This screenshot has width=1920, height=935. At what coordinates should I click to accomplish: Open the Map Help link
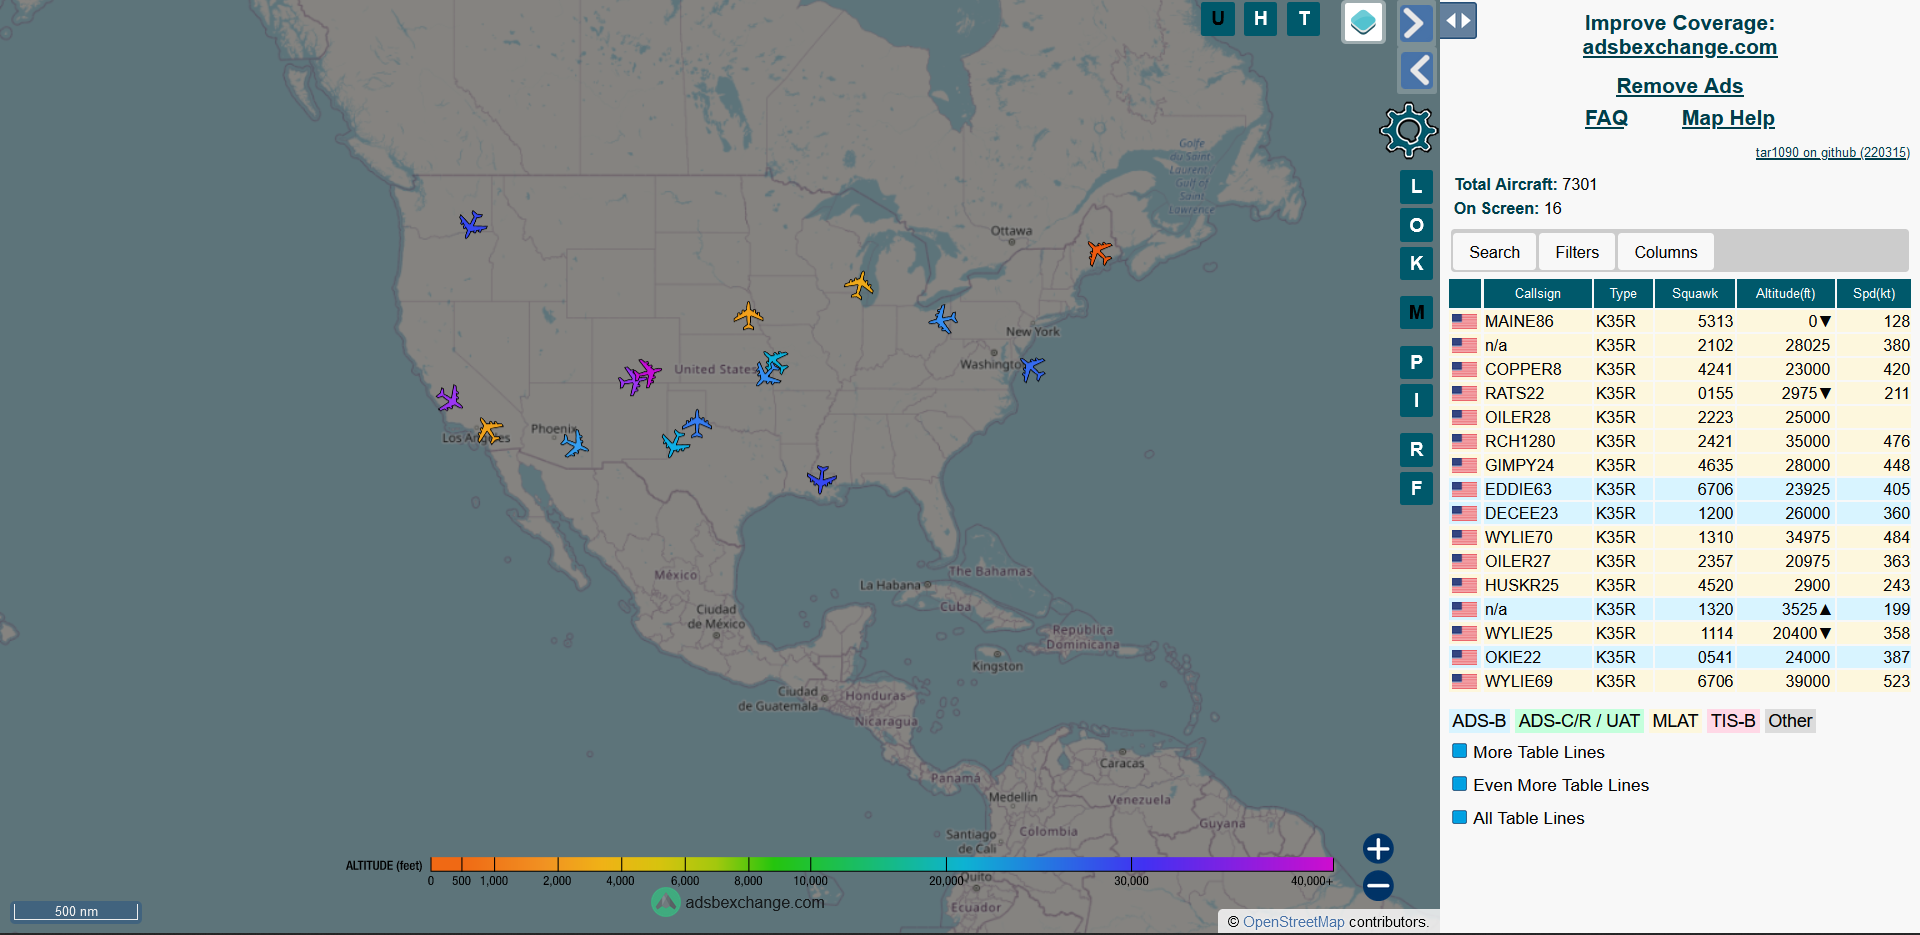[1728, 118]
